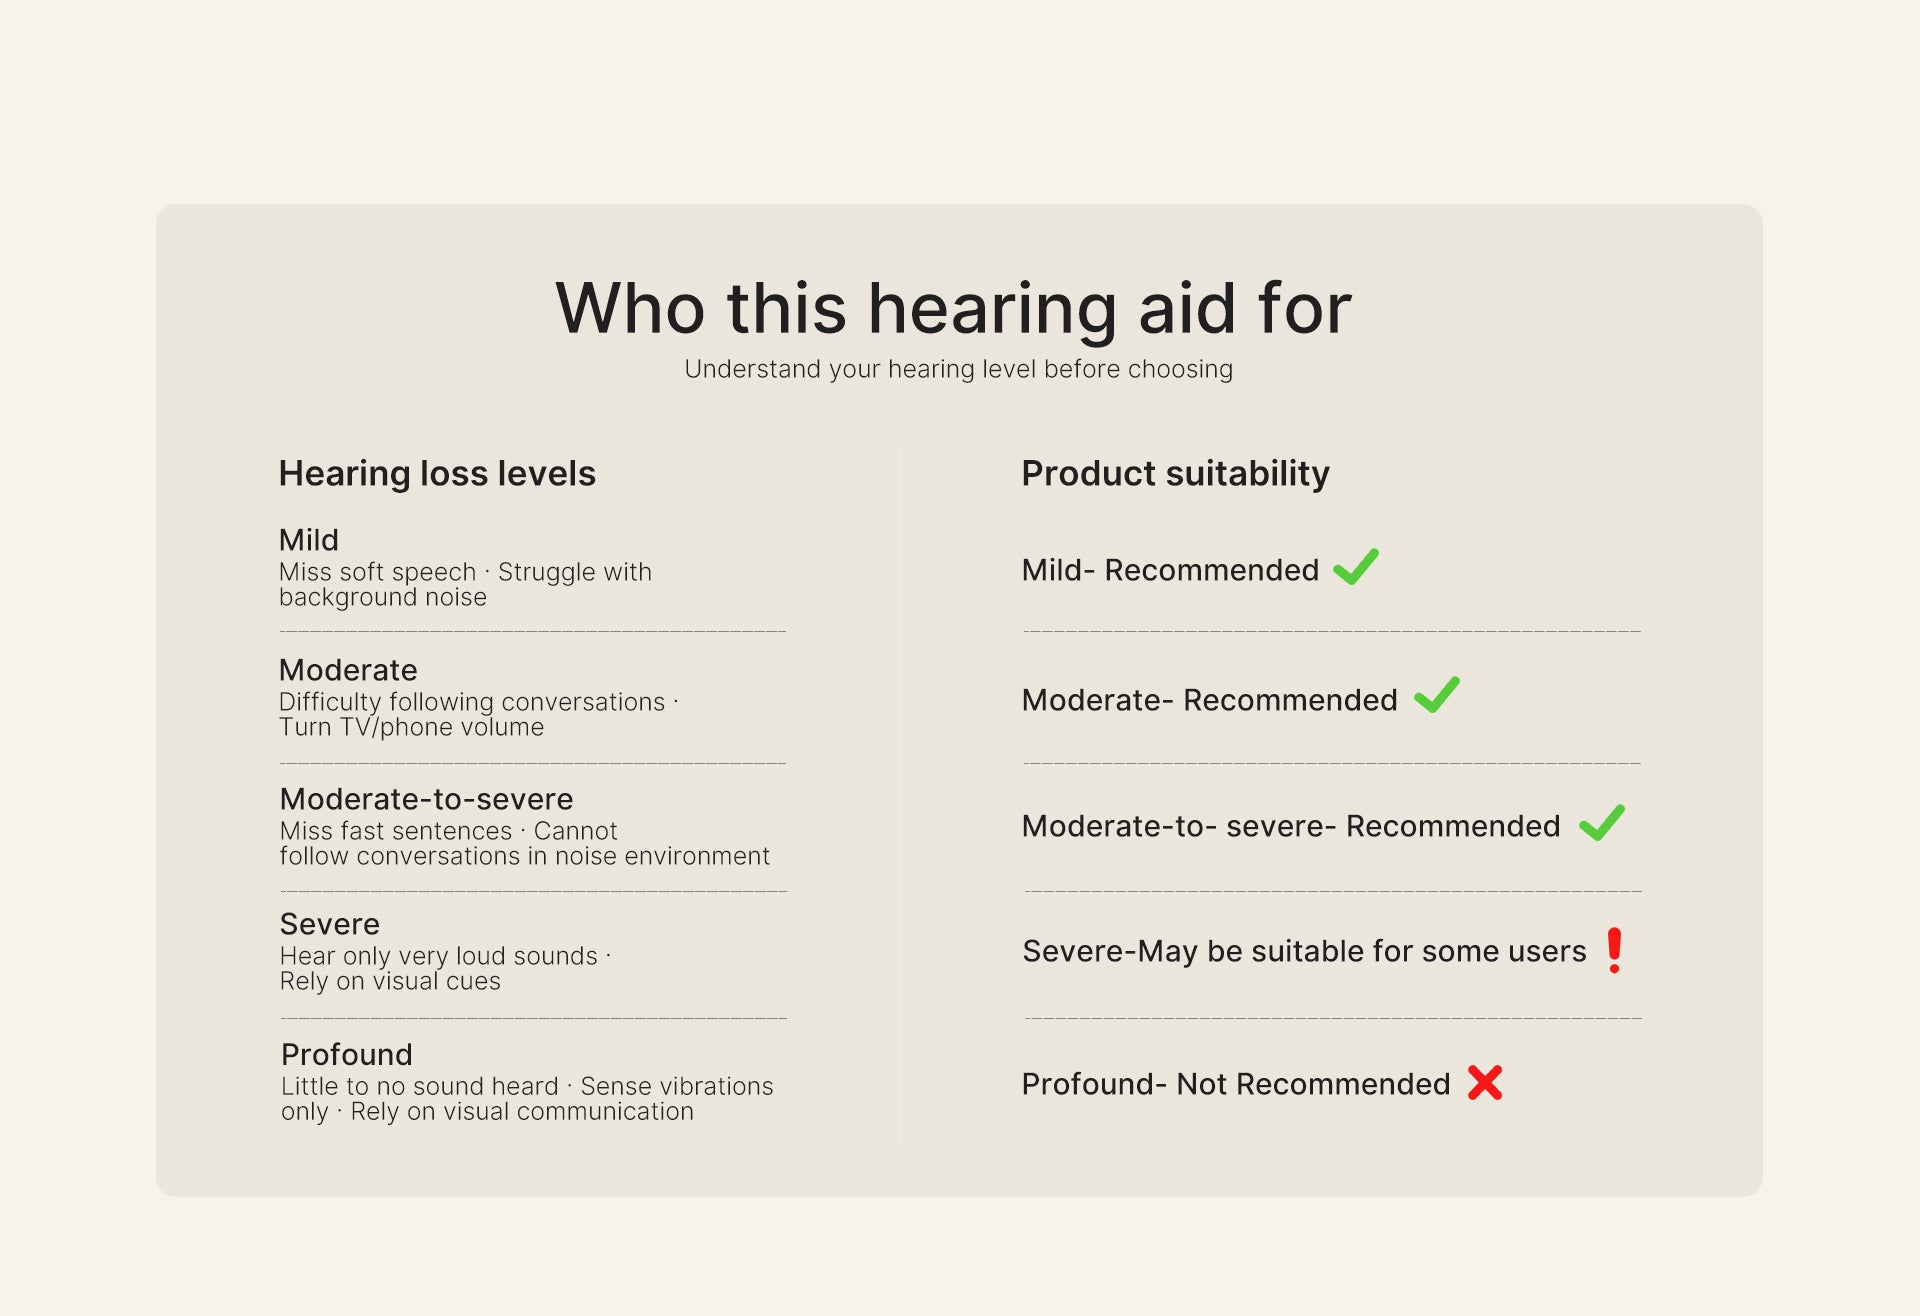Click the "Profound- Not Recommended" text
The height and width of the screenshot is (1316, 1920).
click(x=1235, y=1084)
